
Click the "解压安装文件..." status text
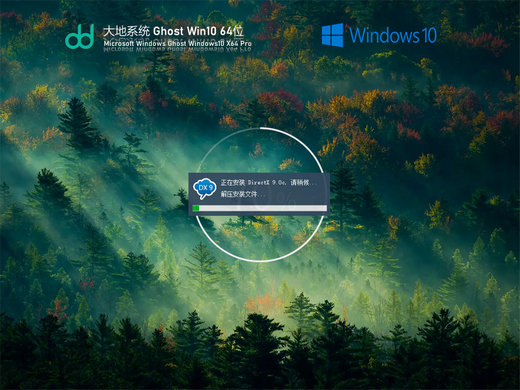tap(243, 194)
